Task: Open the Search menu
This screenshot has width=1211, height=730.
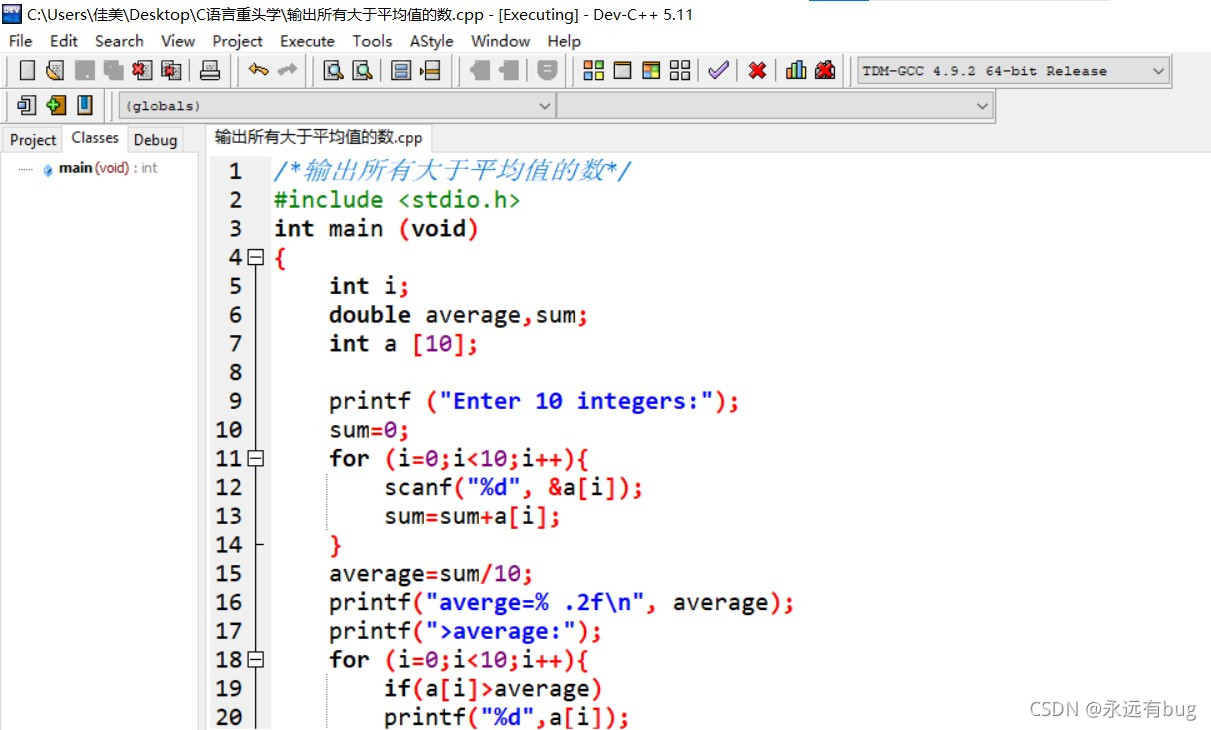Action: coord(119,41)
